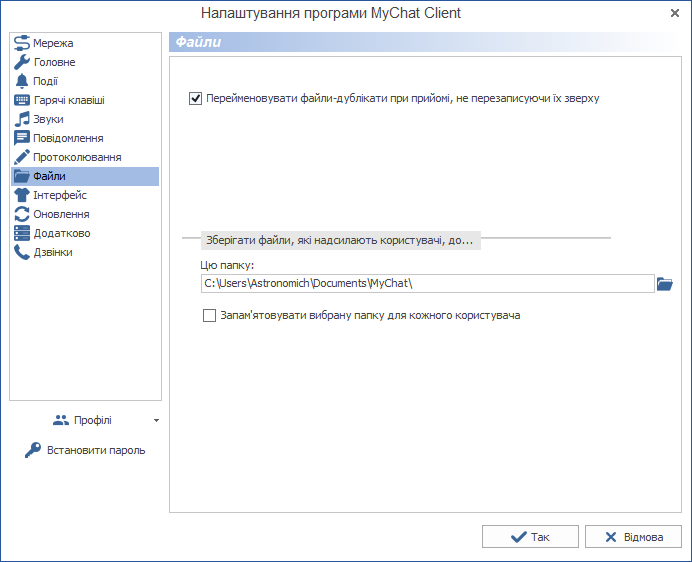Click the key icon beside Встановити пароль

pos(33,450)
